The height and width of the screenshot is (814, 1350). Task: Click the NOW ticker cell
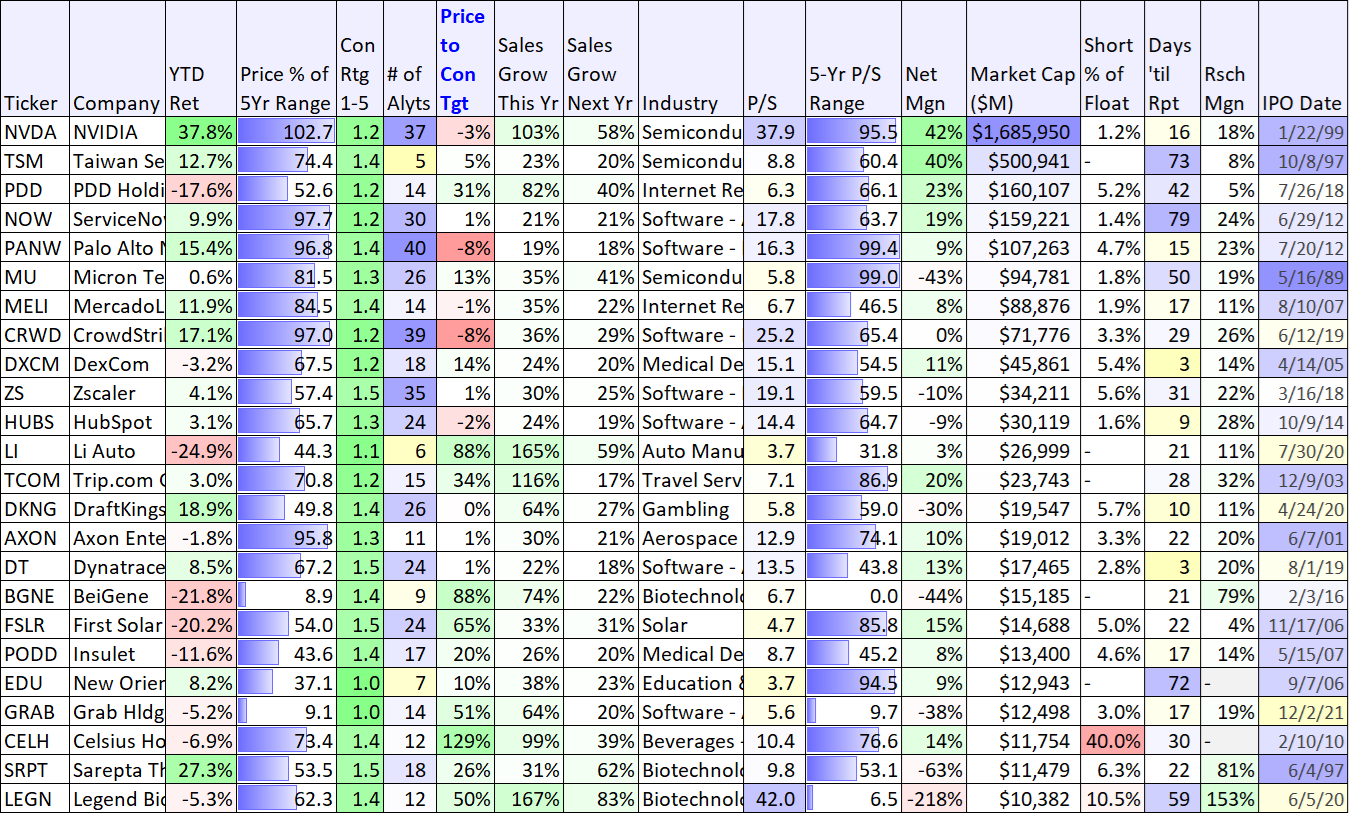click(35, 219)
